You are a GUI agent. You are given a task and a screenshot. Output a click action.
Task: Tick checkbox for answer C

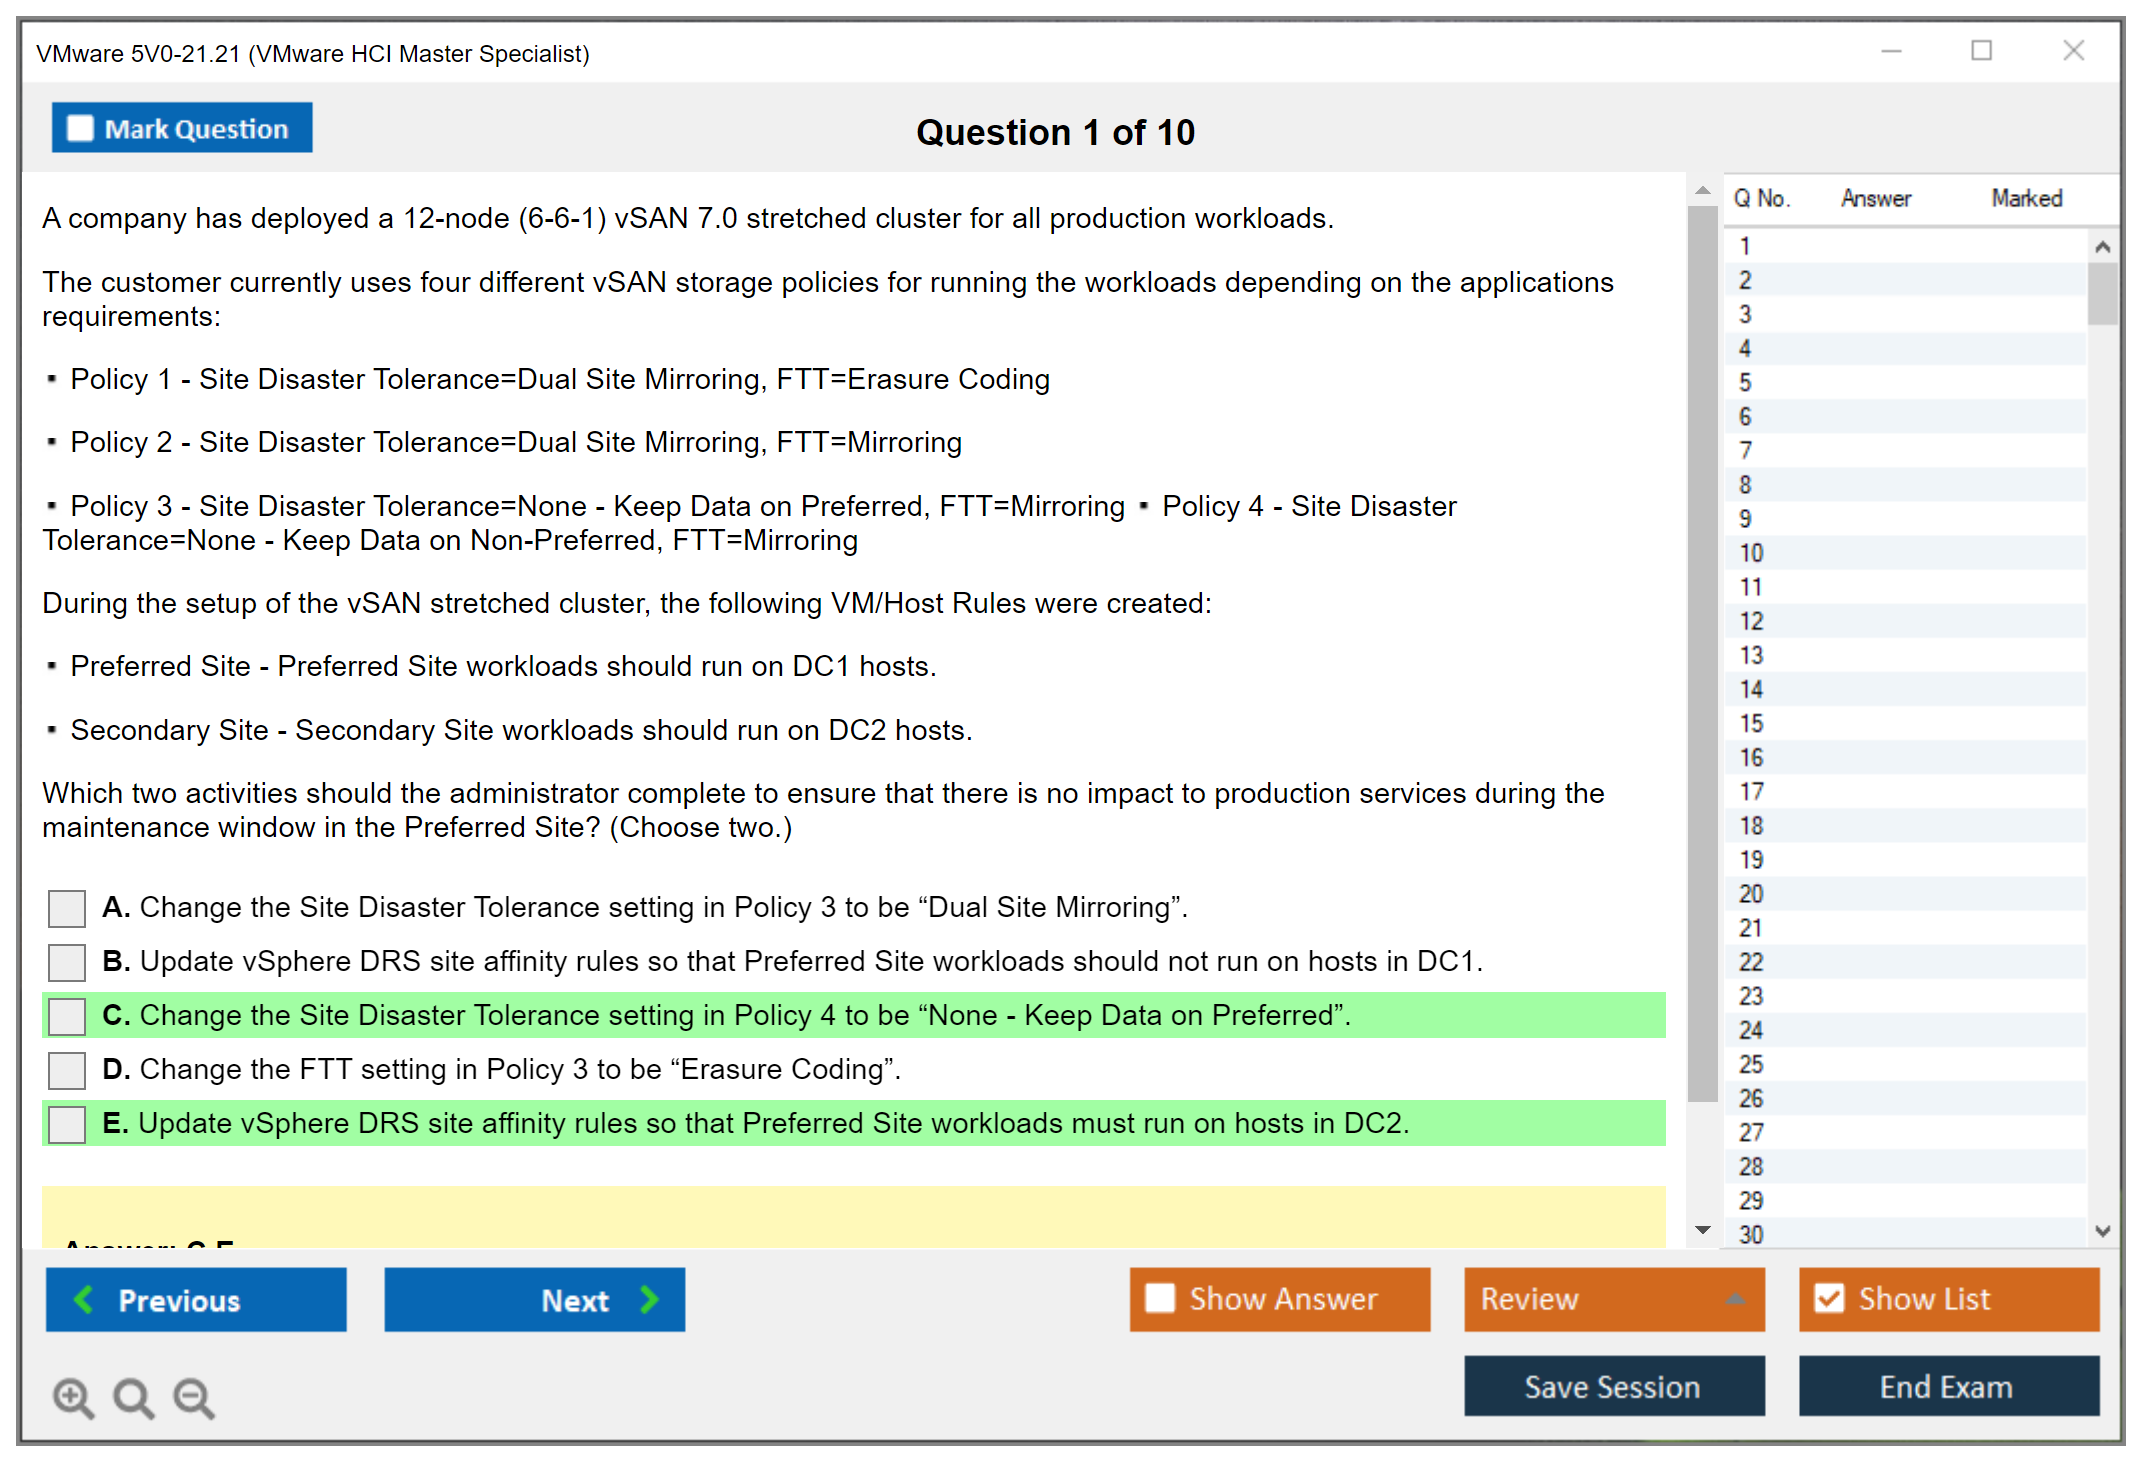[67, 1016]
